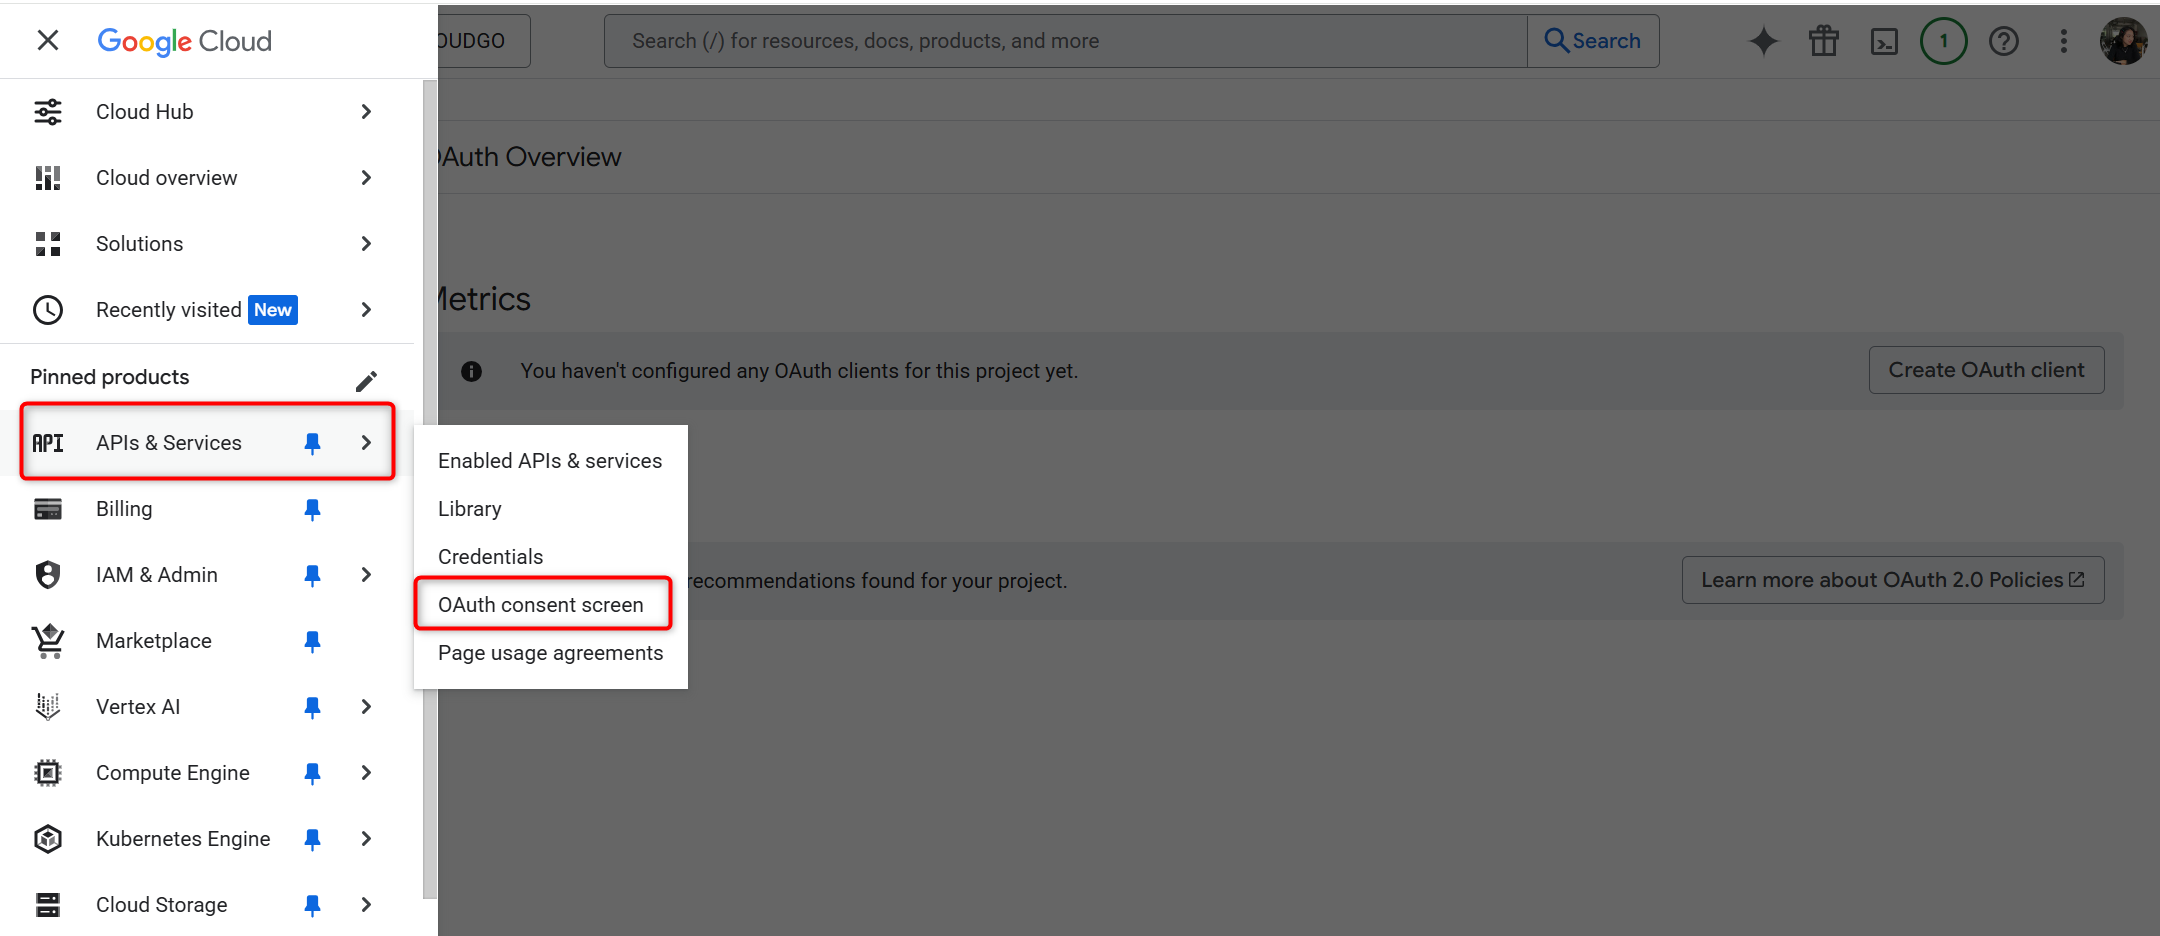The height and width of the screenshot is (936, 2160).
Task: Select OAuth consent screen menu item
Action: (541, 604)
